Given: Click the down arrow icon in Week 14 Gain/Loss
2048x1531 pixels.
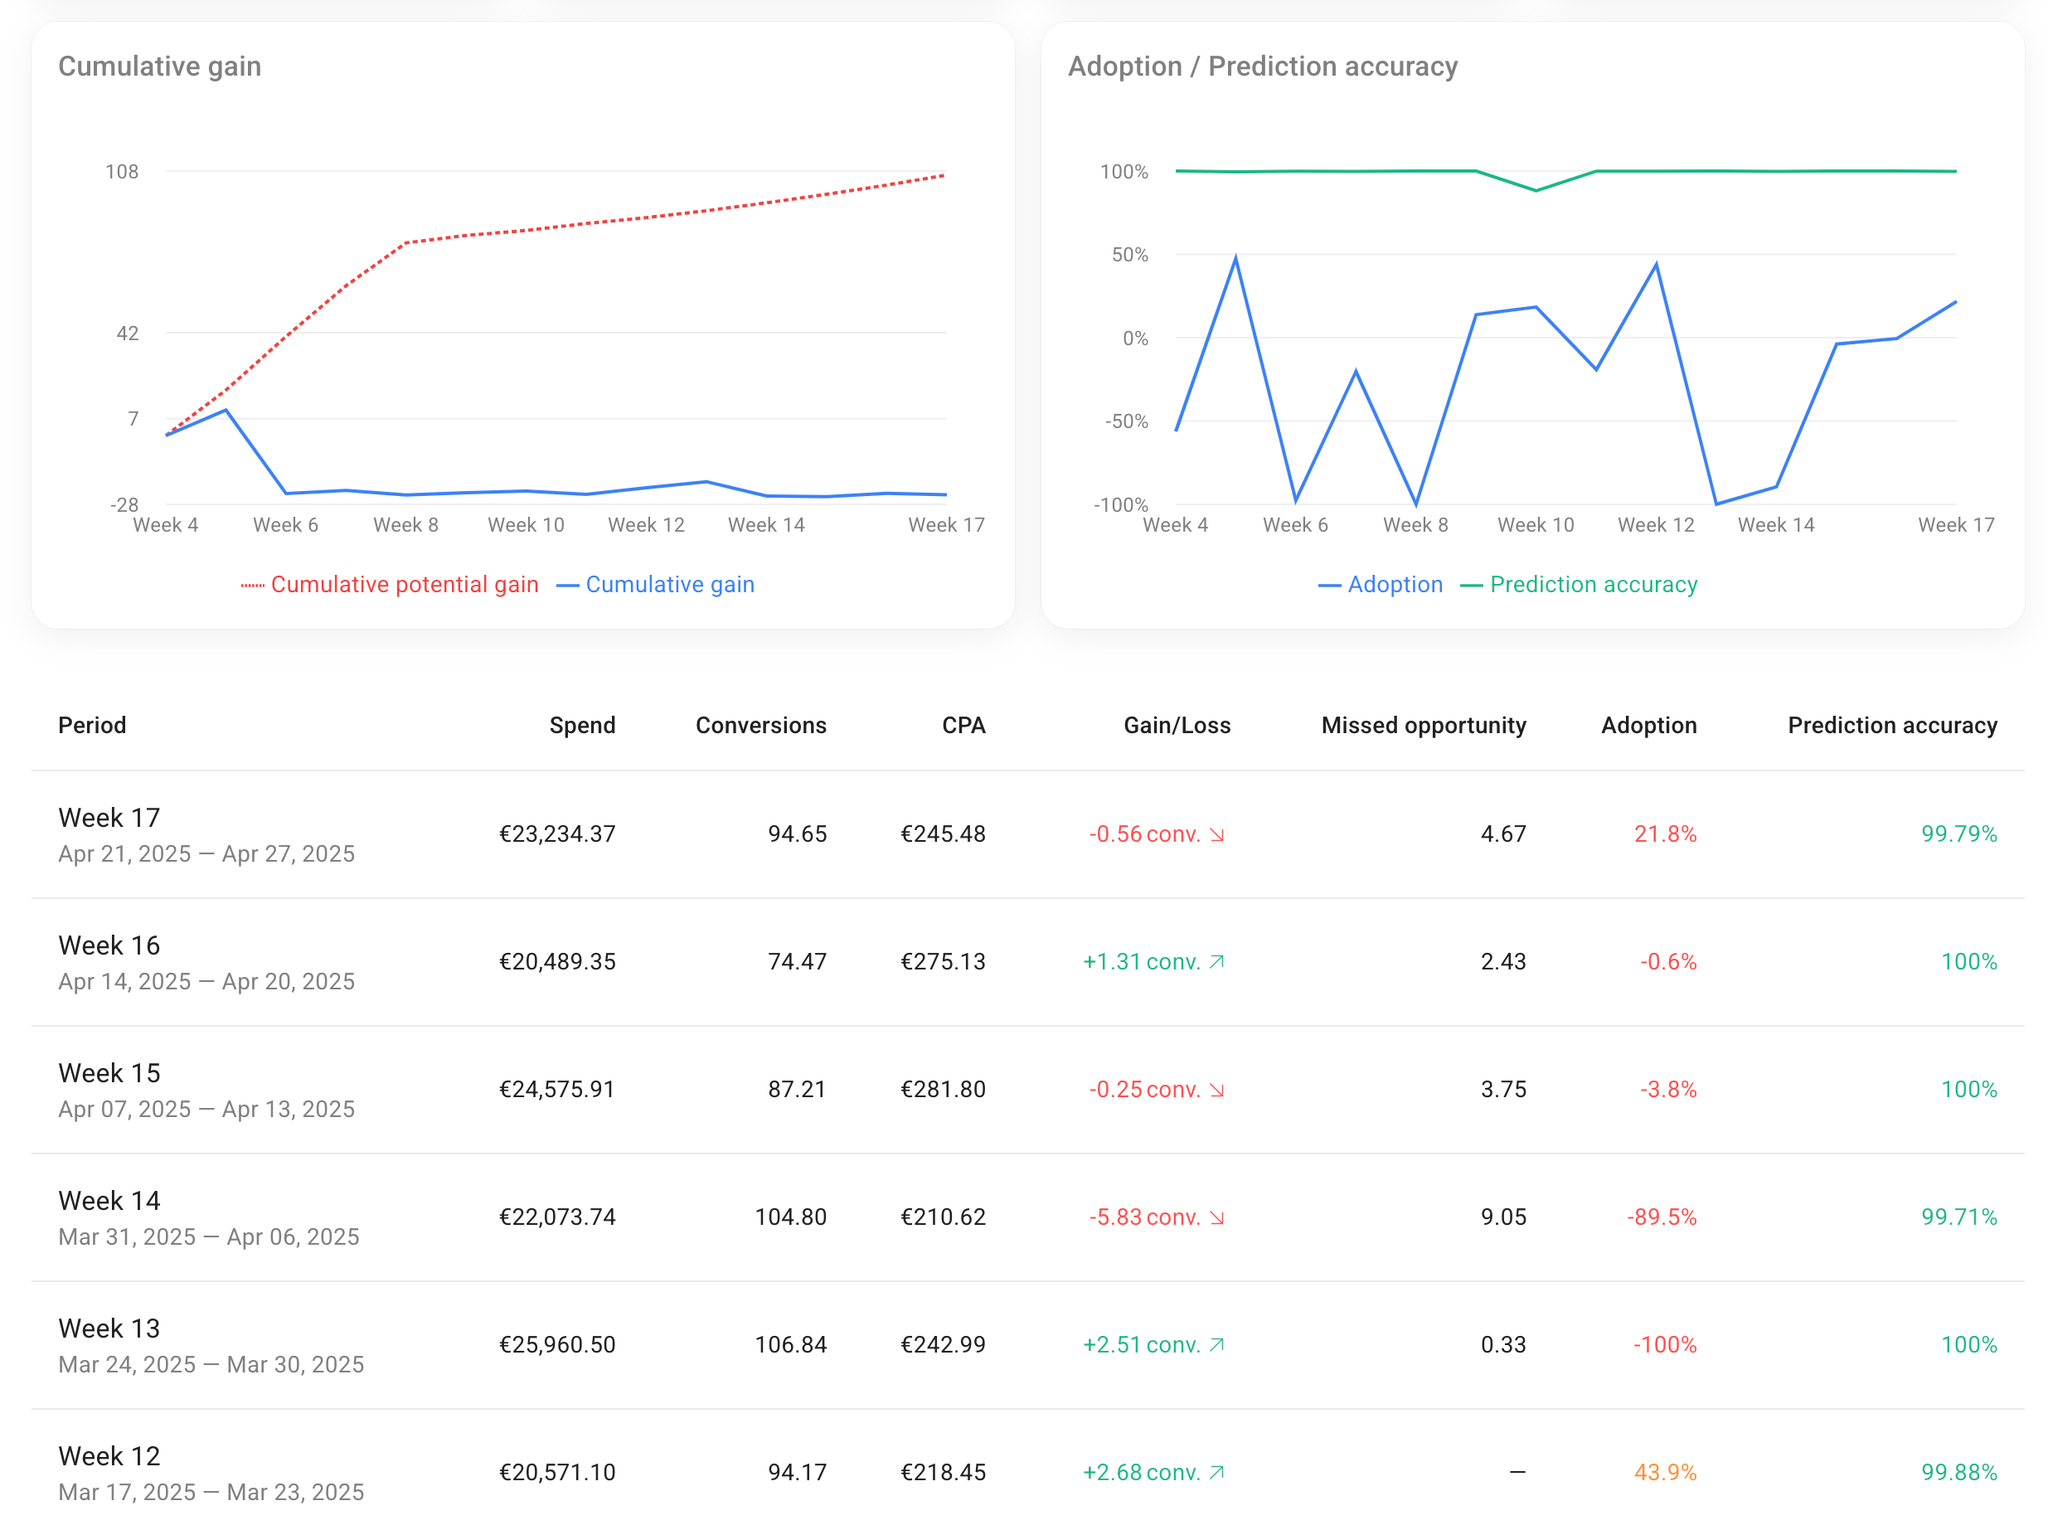Looking at the screenshot, I should click(x=1217, y=1217).
